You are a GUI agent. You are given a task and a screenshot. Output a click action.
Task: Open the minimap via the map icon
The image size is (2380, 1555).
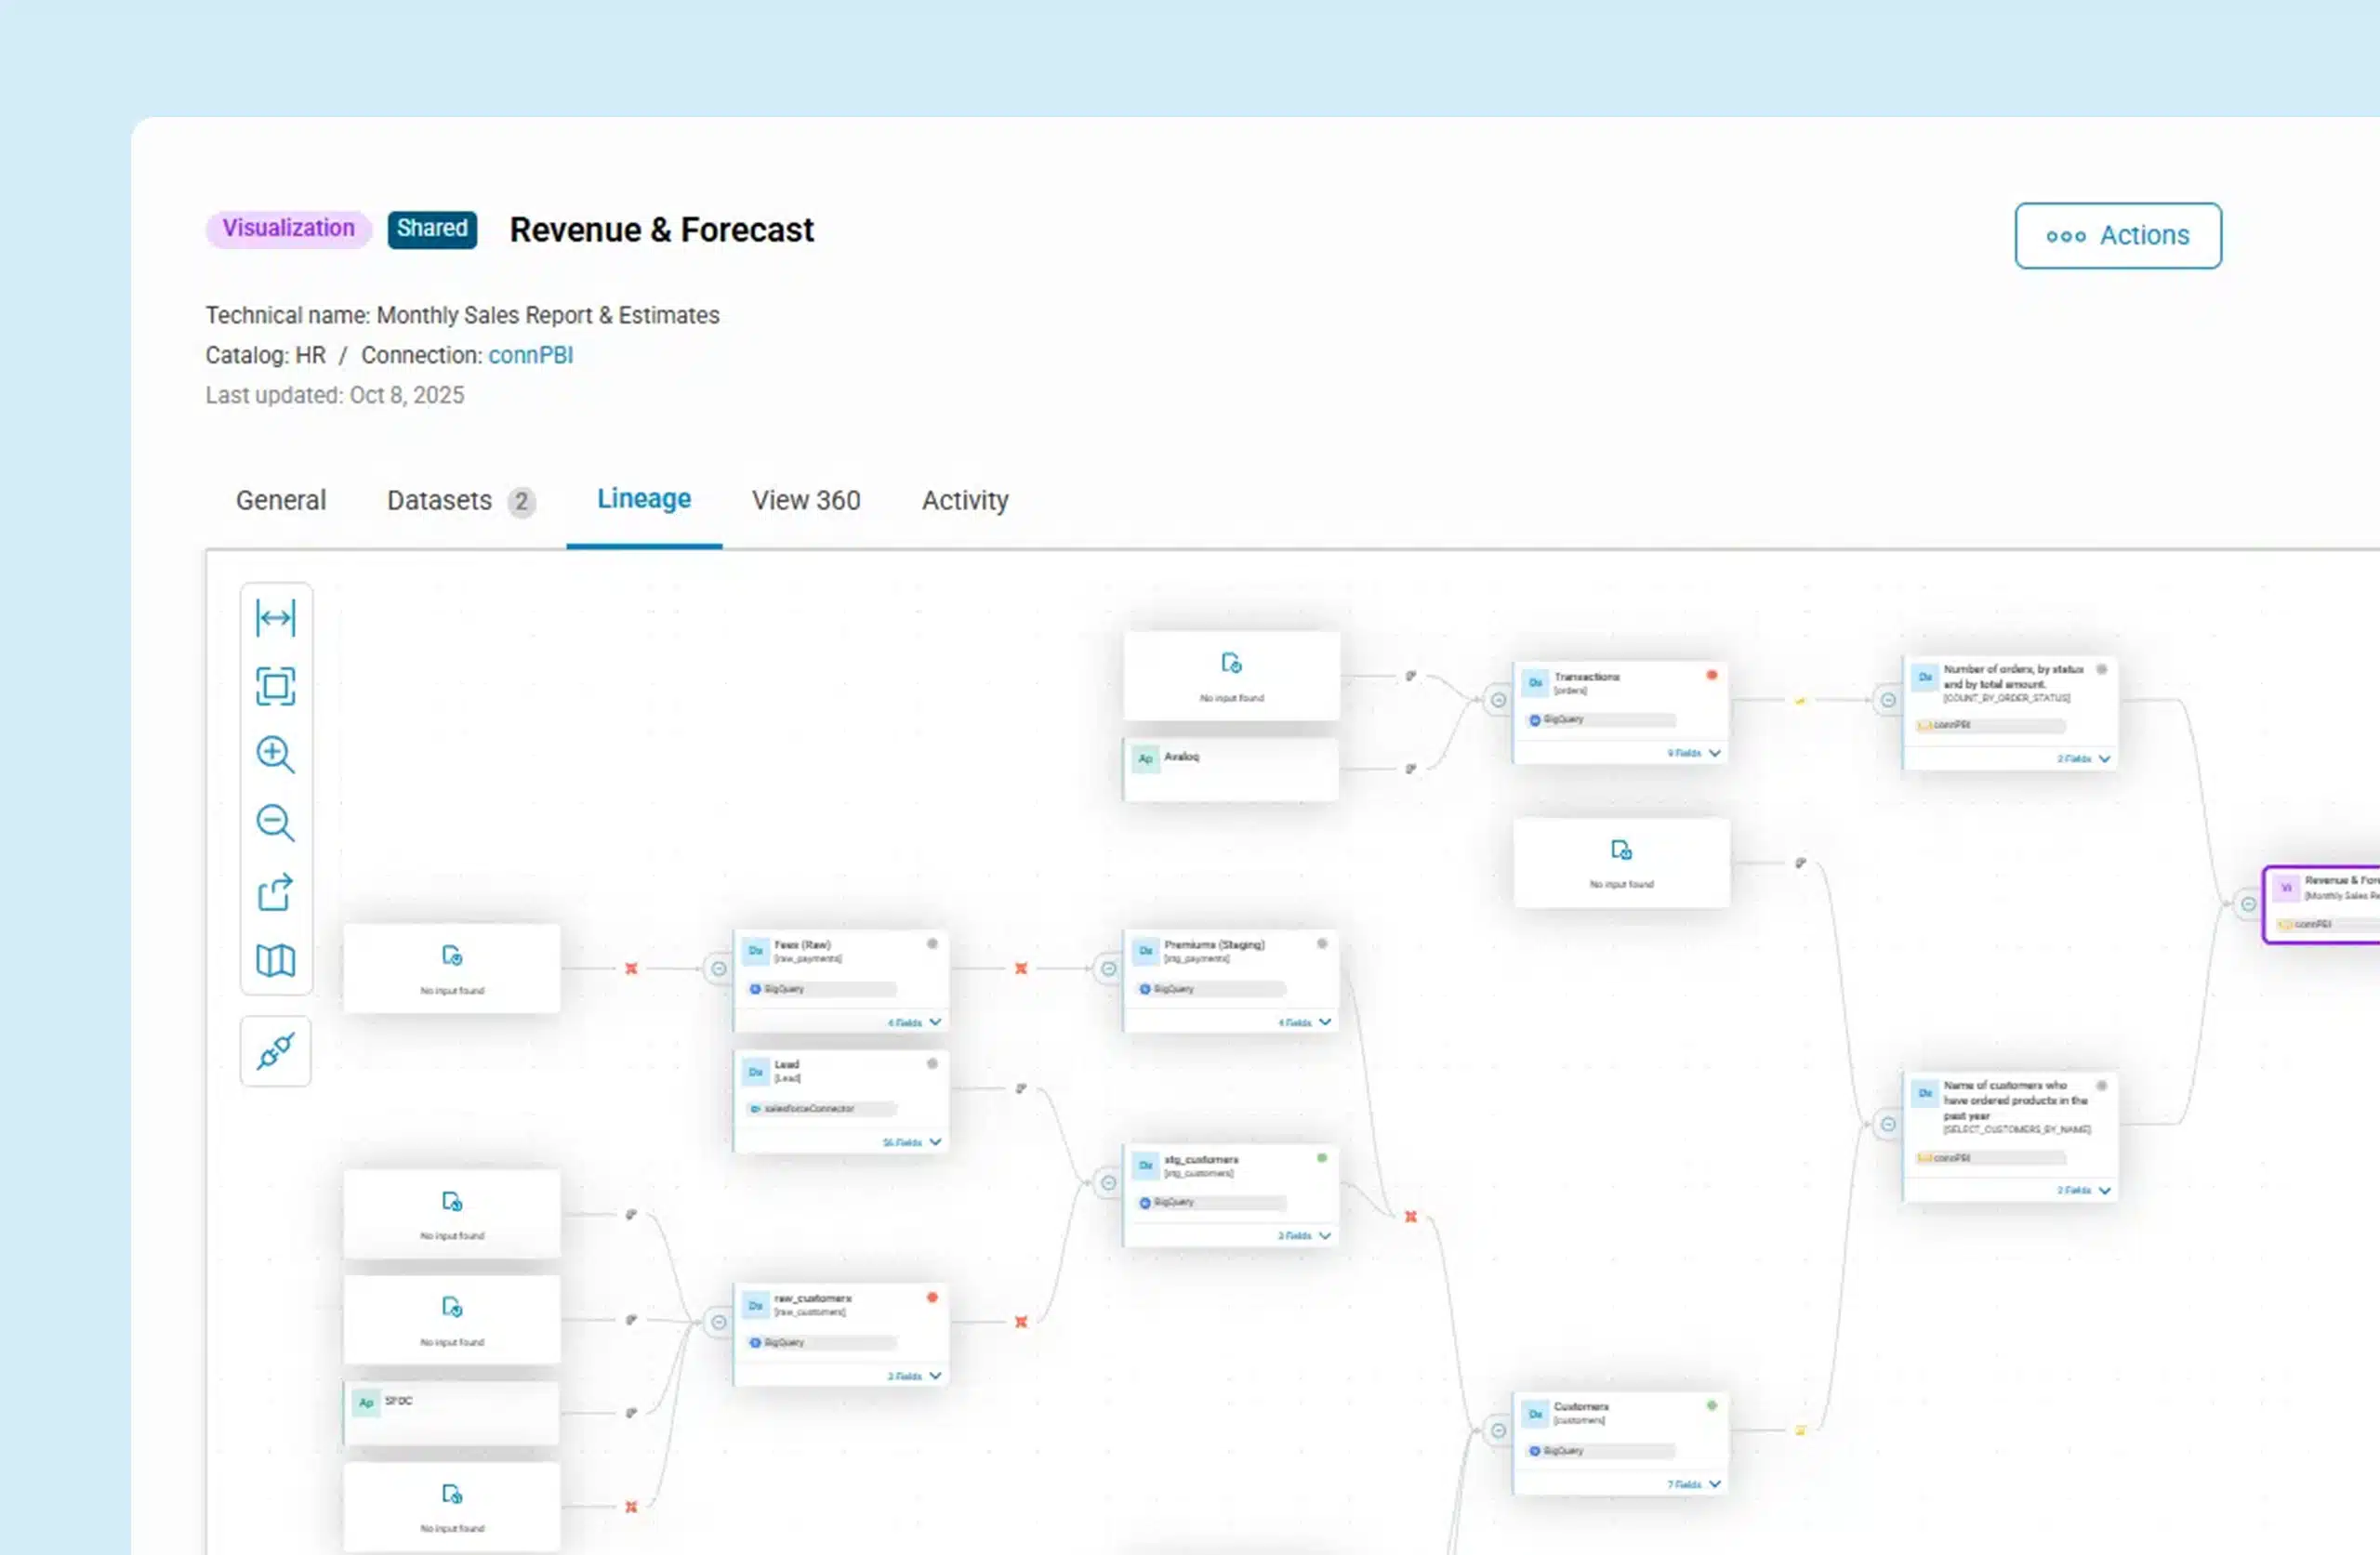276,961
